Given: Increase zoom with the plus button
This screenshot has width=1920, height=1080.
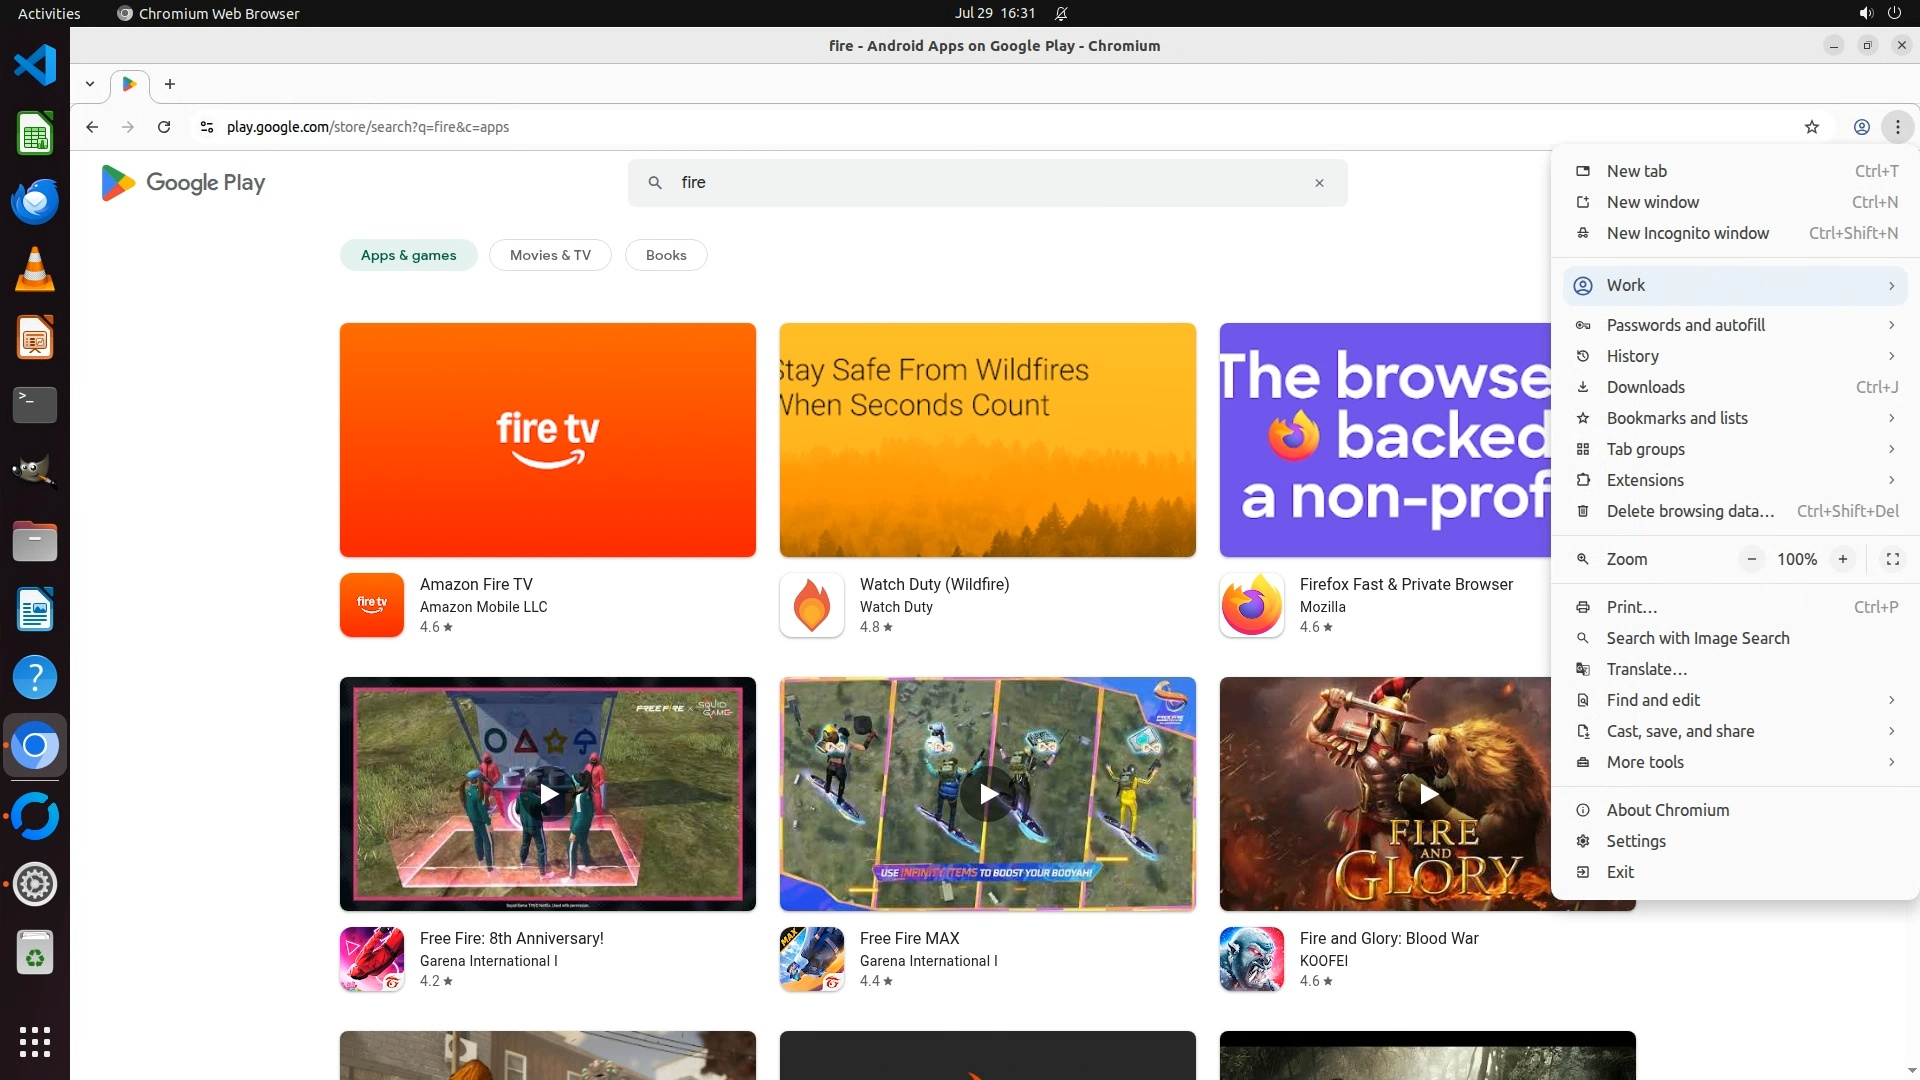Looking at the screenshot, I should click(1842, 559).
